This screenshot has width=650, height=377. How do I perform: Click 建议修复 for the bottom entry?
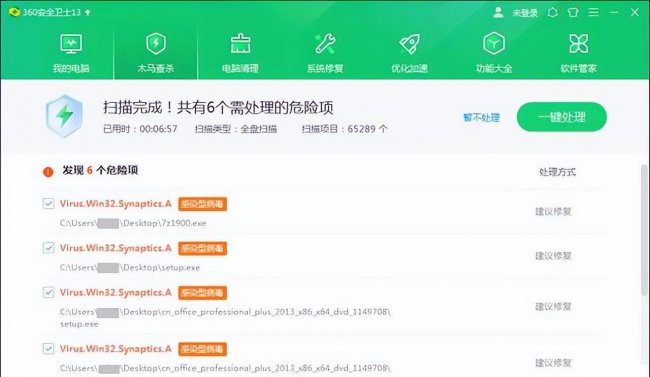click(553, 363)
